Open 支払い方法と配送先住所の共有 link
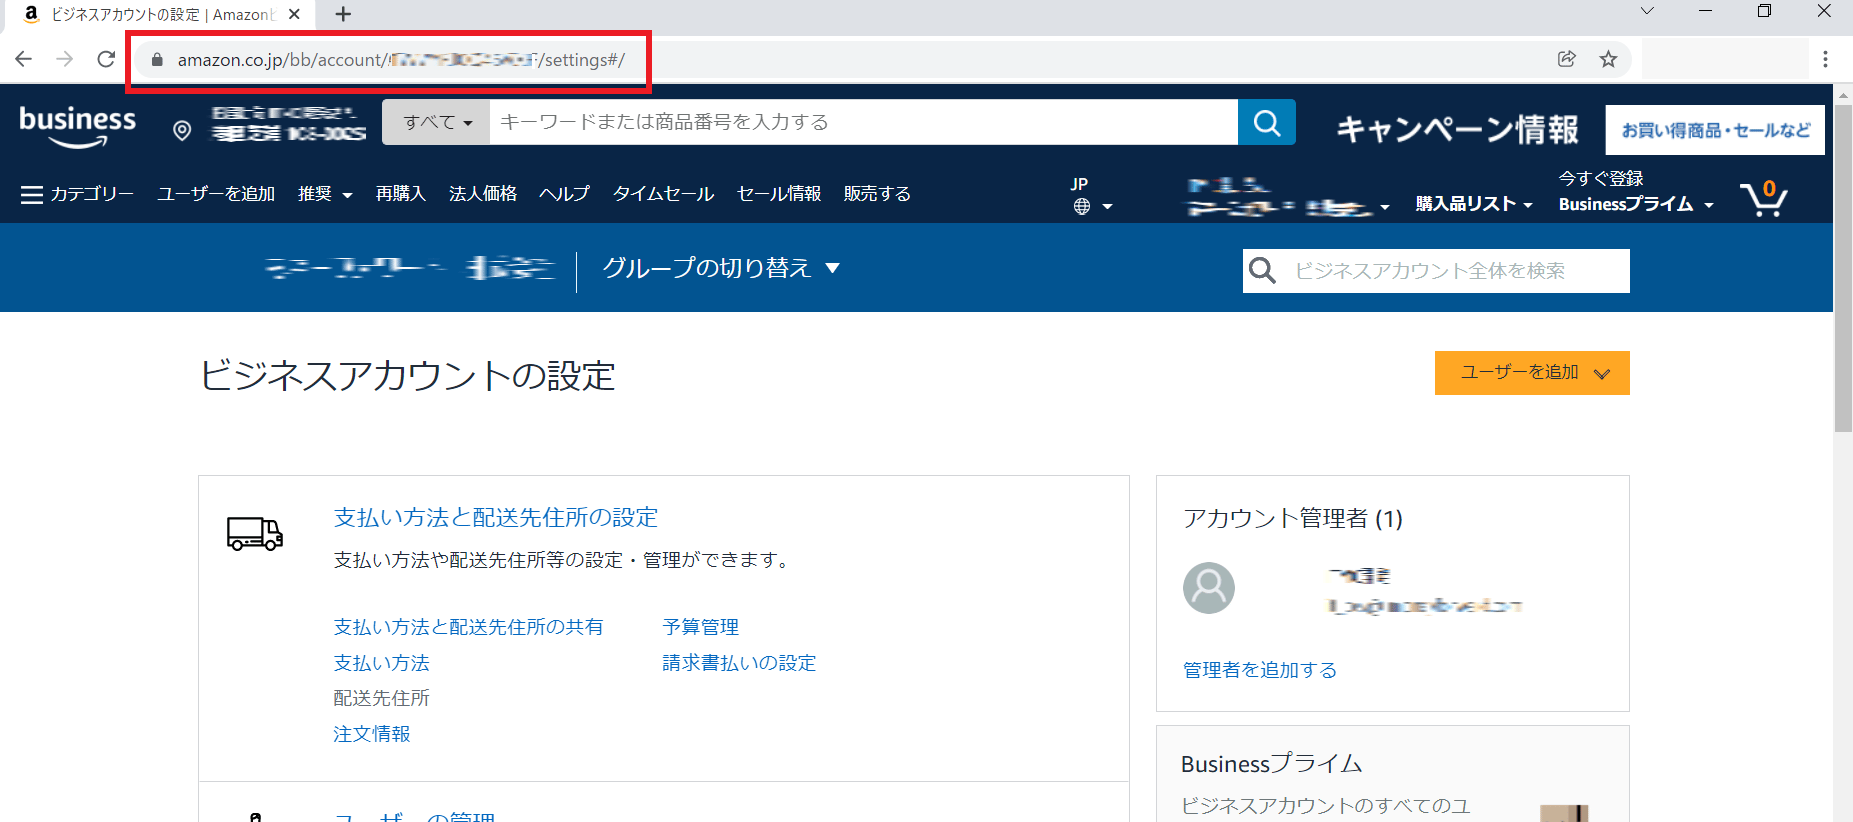The image size is (1853, 822). click(x=468, y=627)
